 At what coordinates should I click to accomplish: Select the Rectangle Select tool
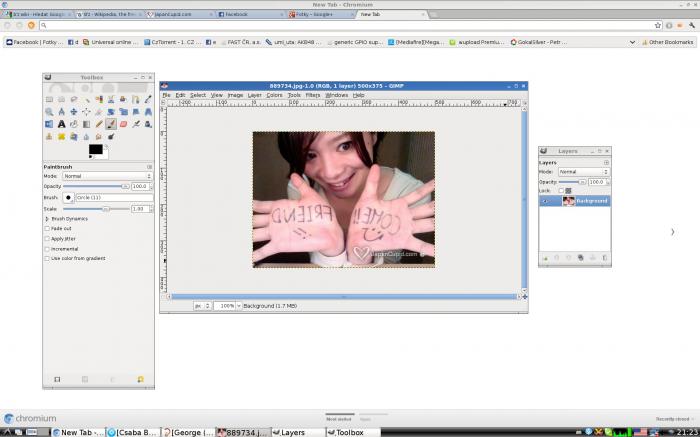49,99
